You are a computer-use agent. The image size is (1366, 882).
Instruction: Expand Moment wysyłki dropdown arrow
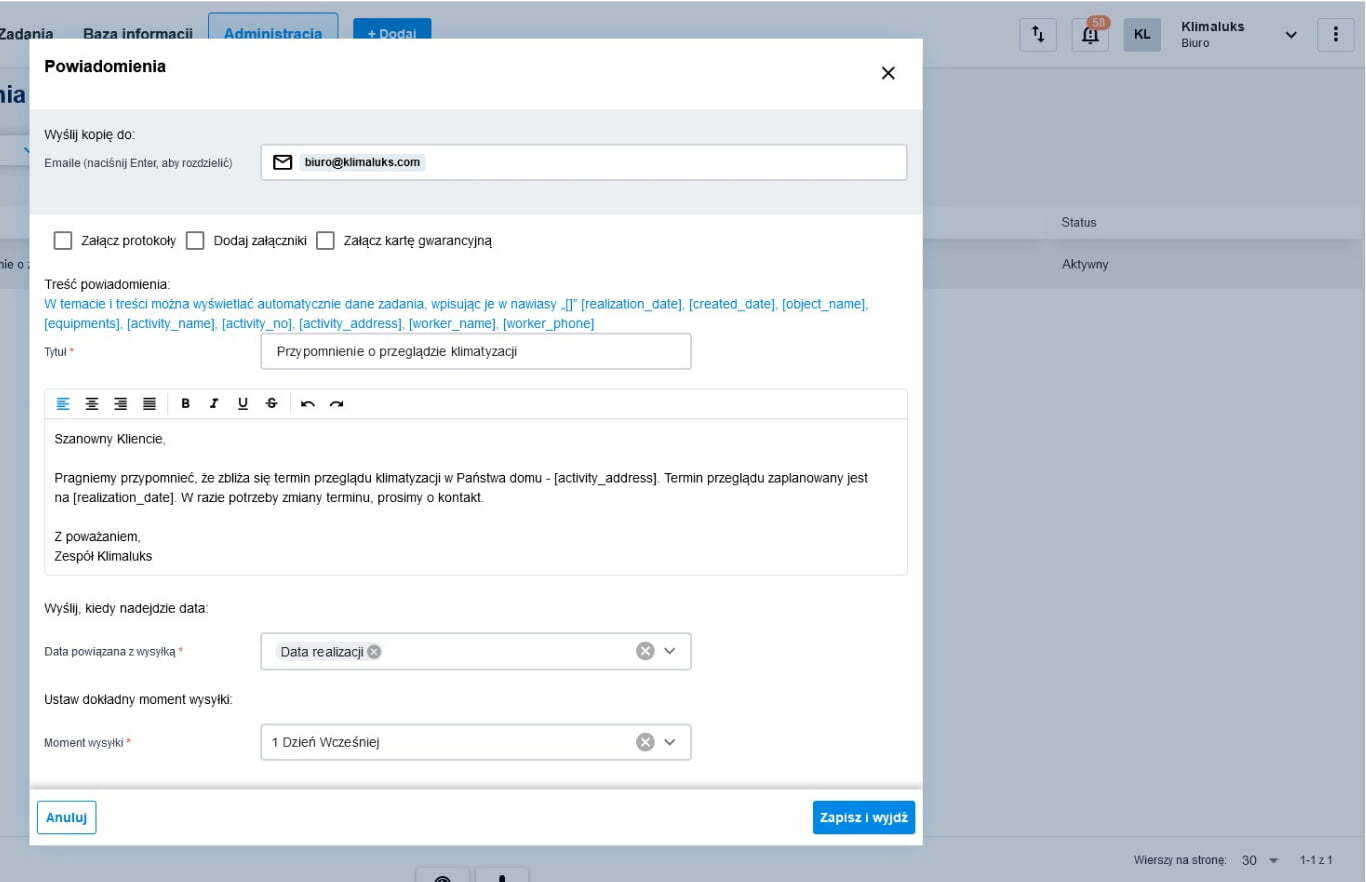[x=670, y=742]
